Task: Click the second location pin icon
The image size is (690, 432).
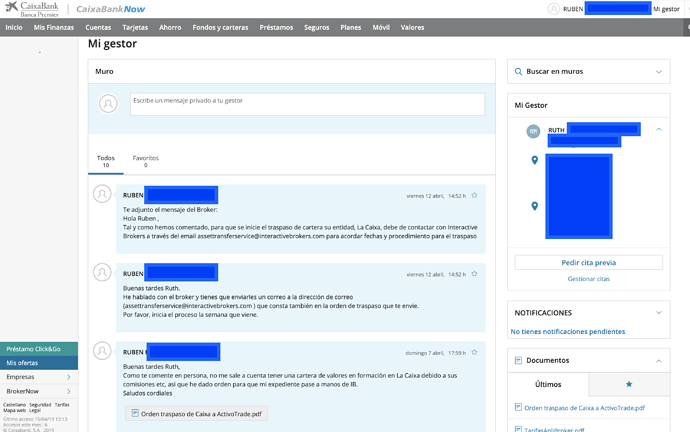Action: (535, 206)
